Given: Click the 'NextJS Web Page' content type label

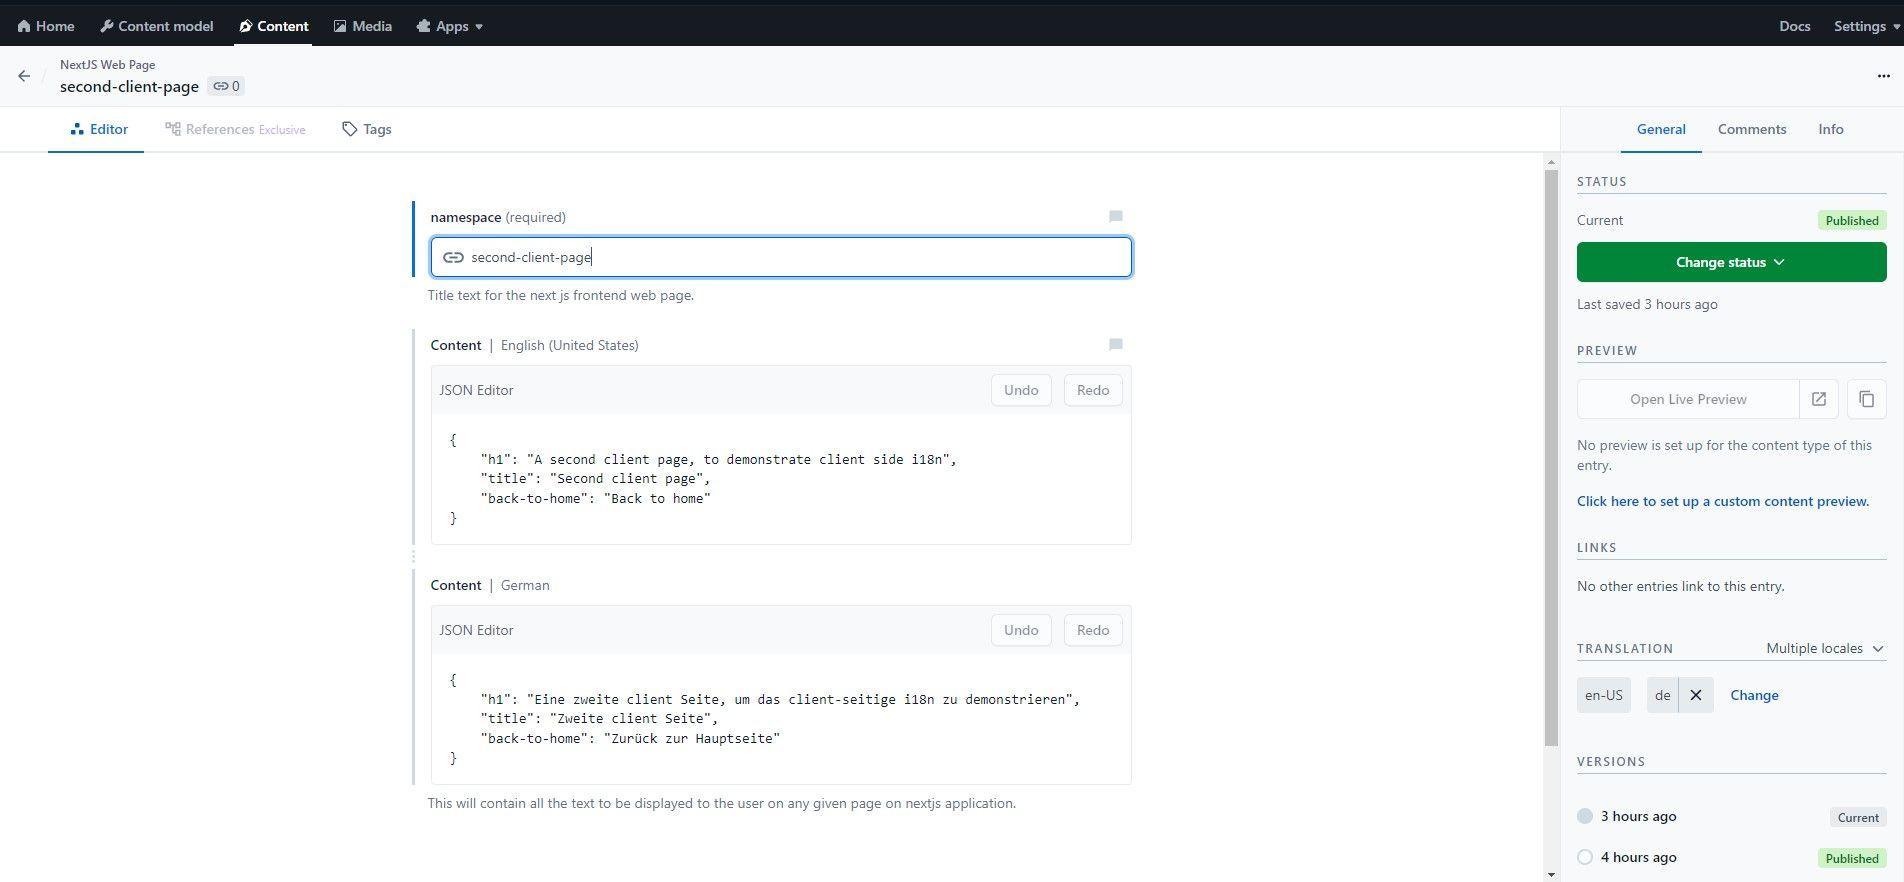Looking at the screenshot, I should tap(107, 64).
